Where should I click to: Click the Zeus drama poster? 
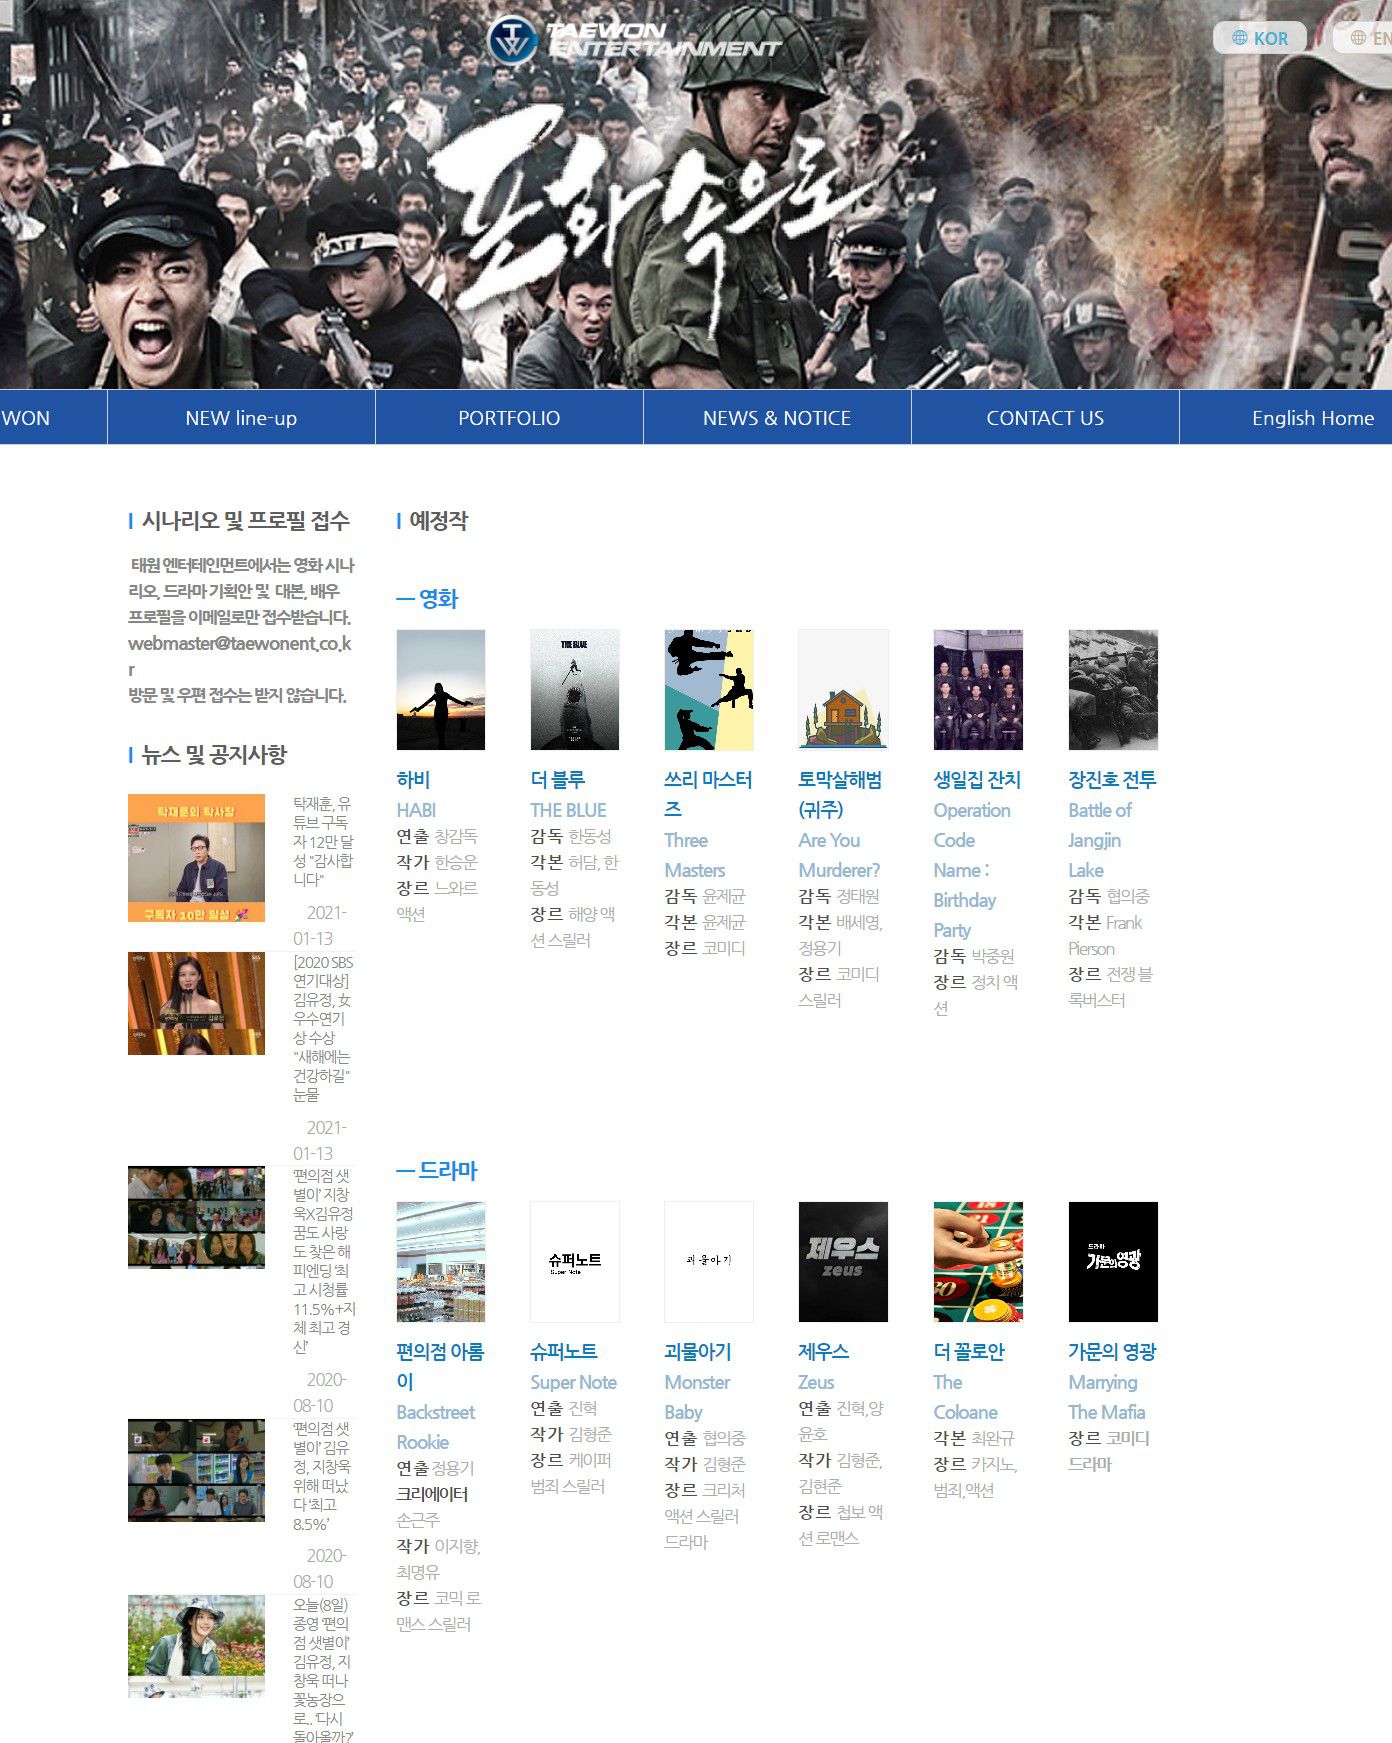tap(843, 1262)
